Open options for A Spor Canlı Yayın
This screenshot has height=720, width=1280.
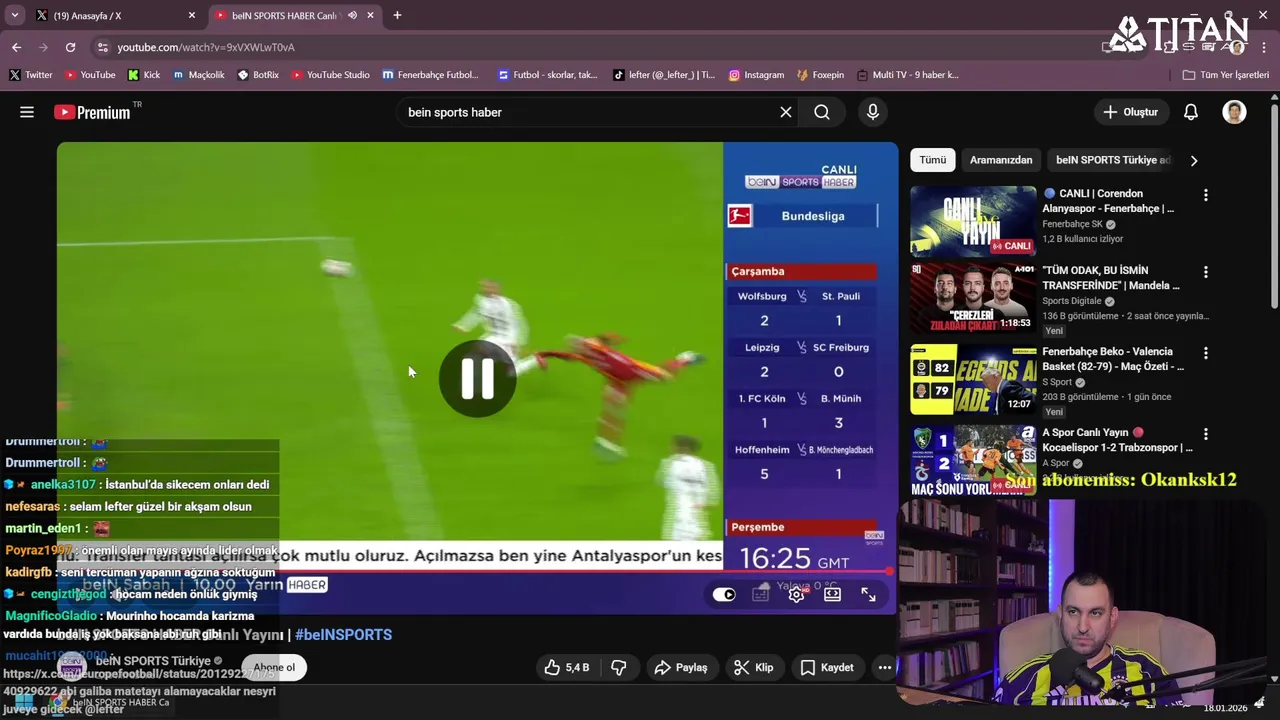click(1205, 434)
